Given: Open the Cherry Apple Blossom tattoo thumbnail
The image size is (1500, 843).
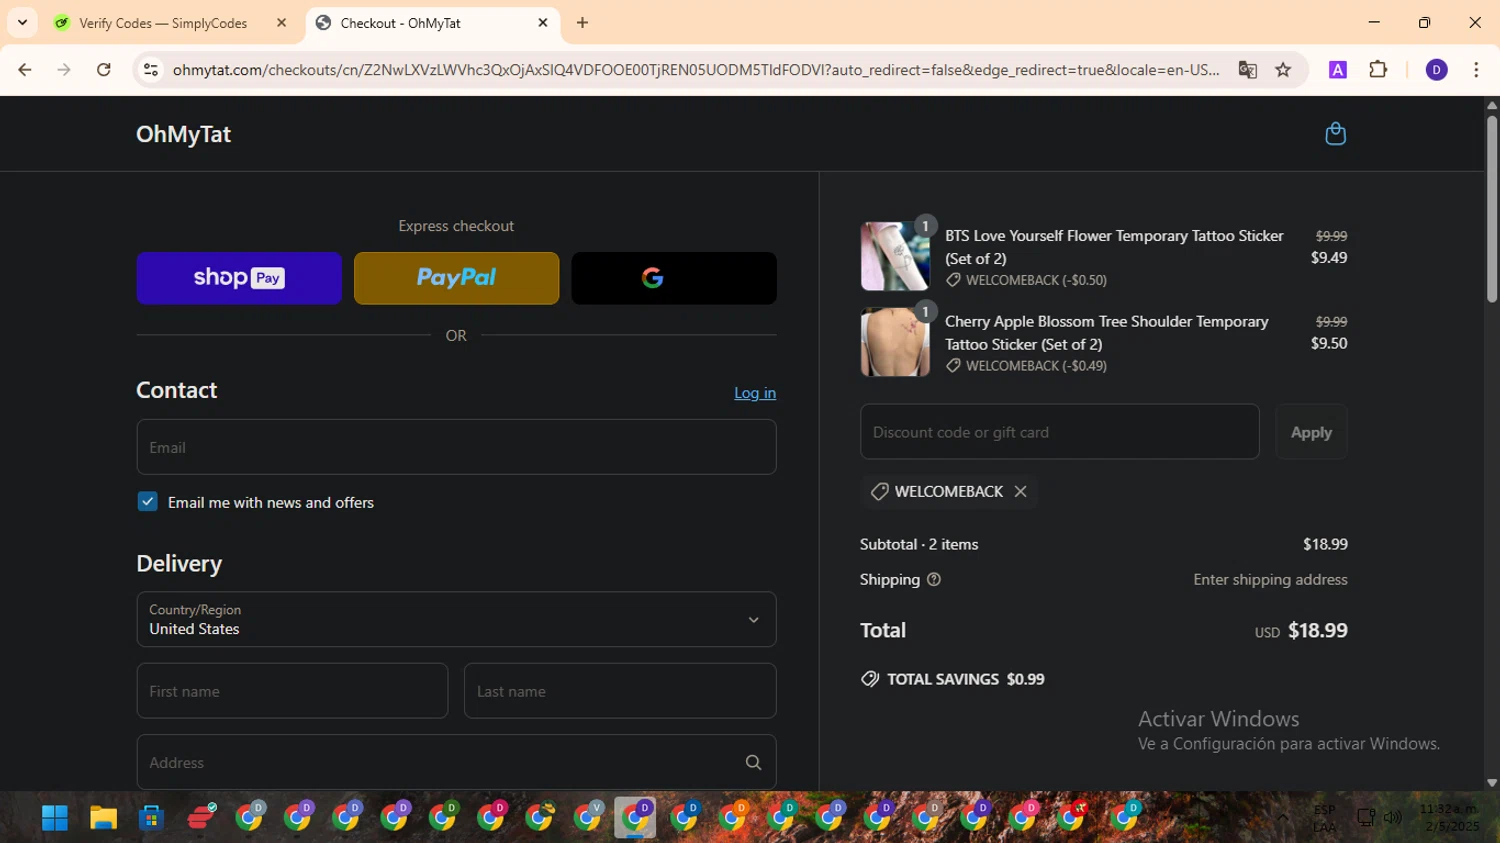Looking at the screenshot, I should pos(895,342).
